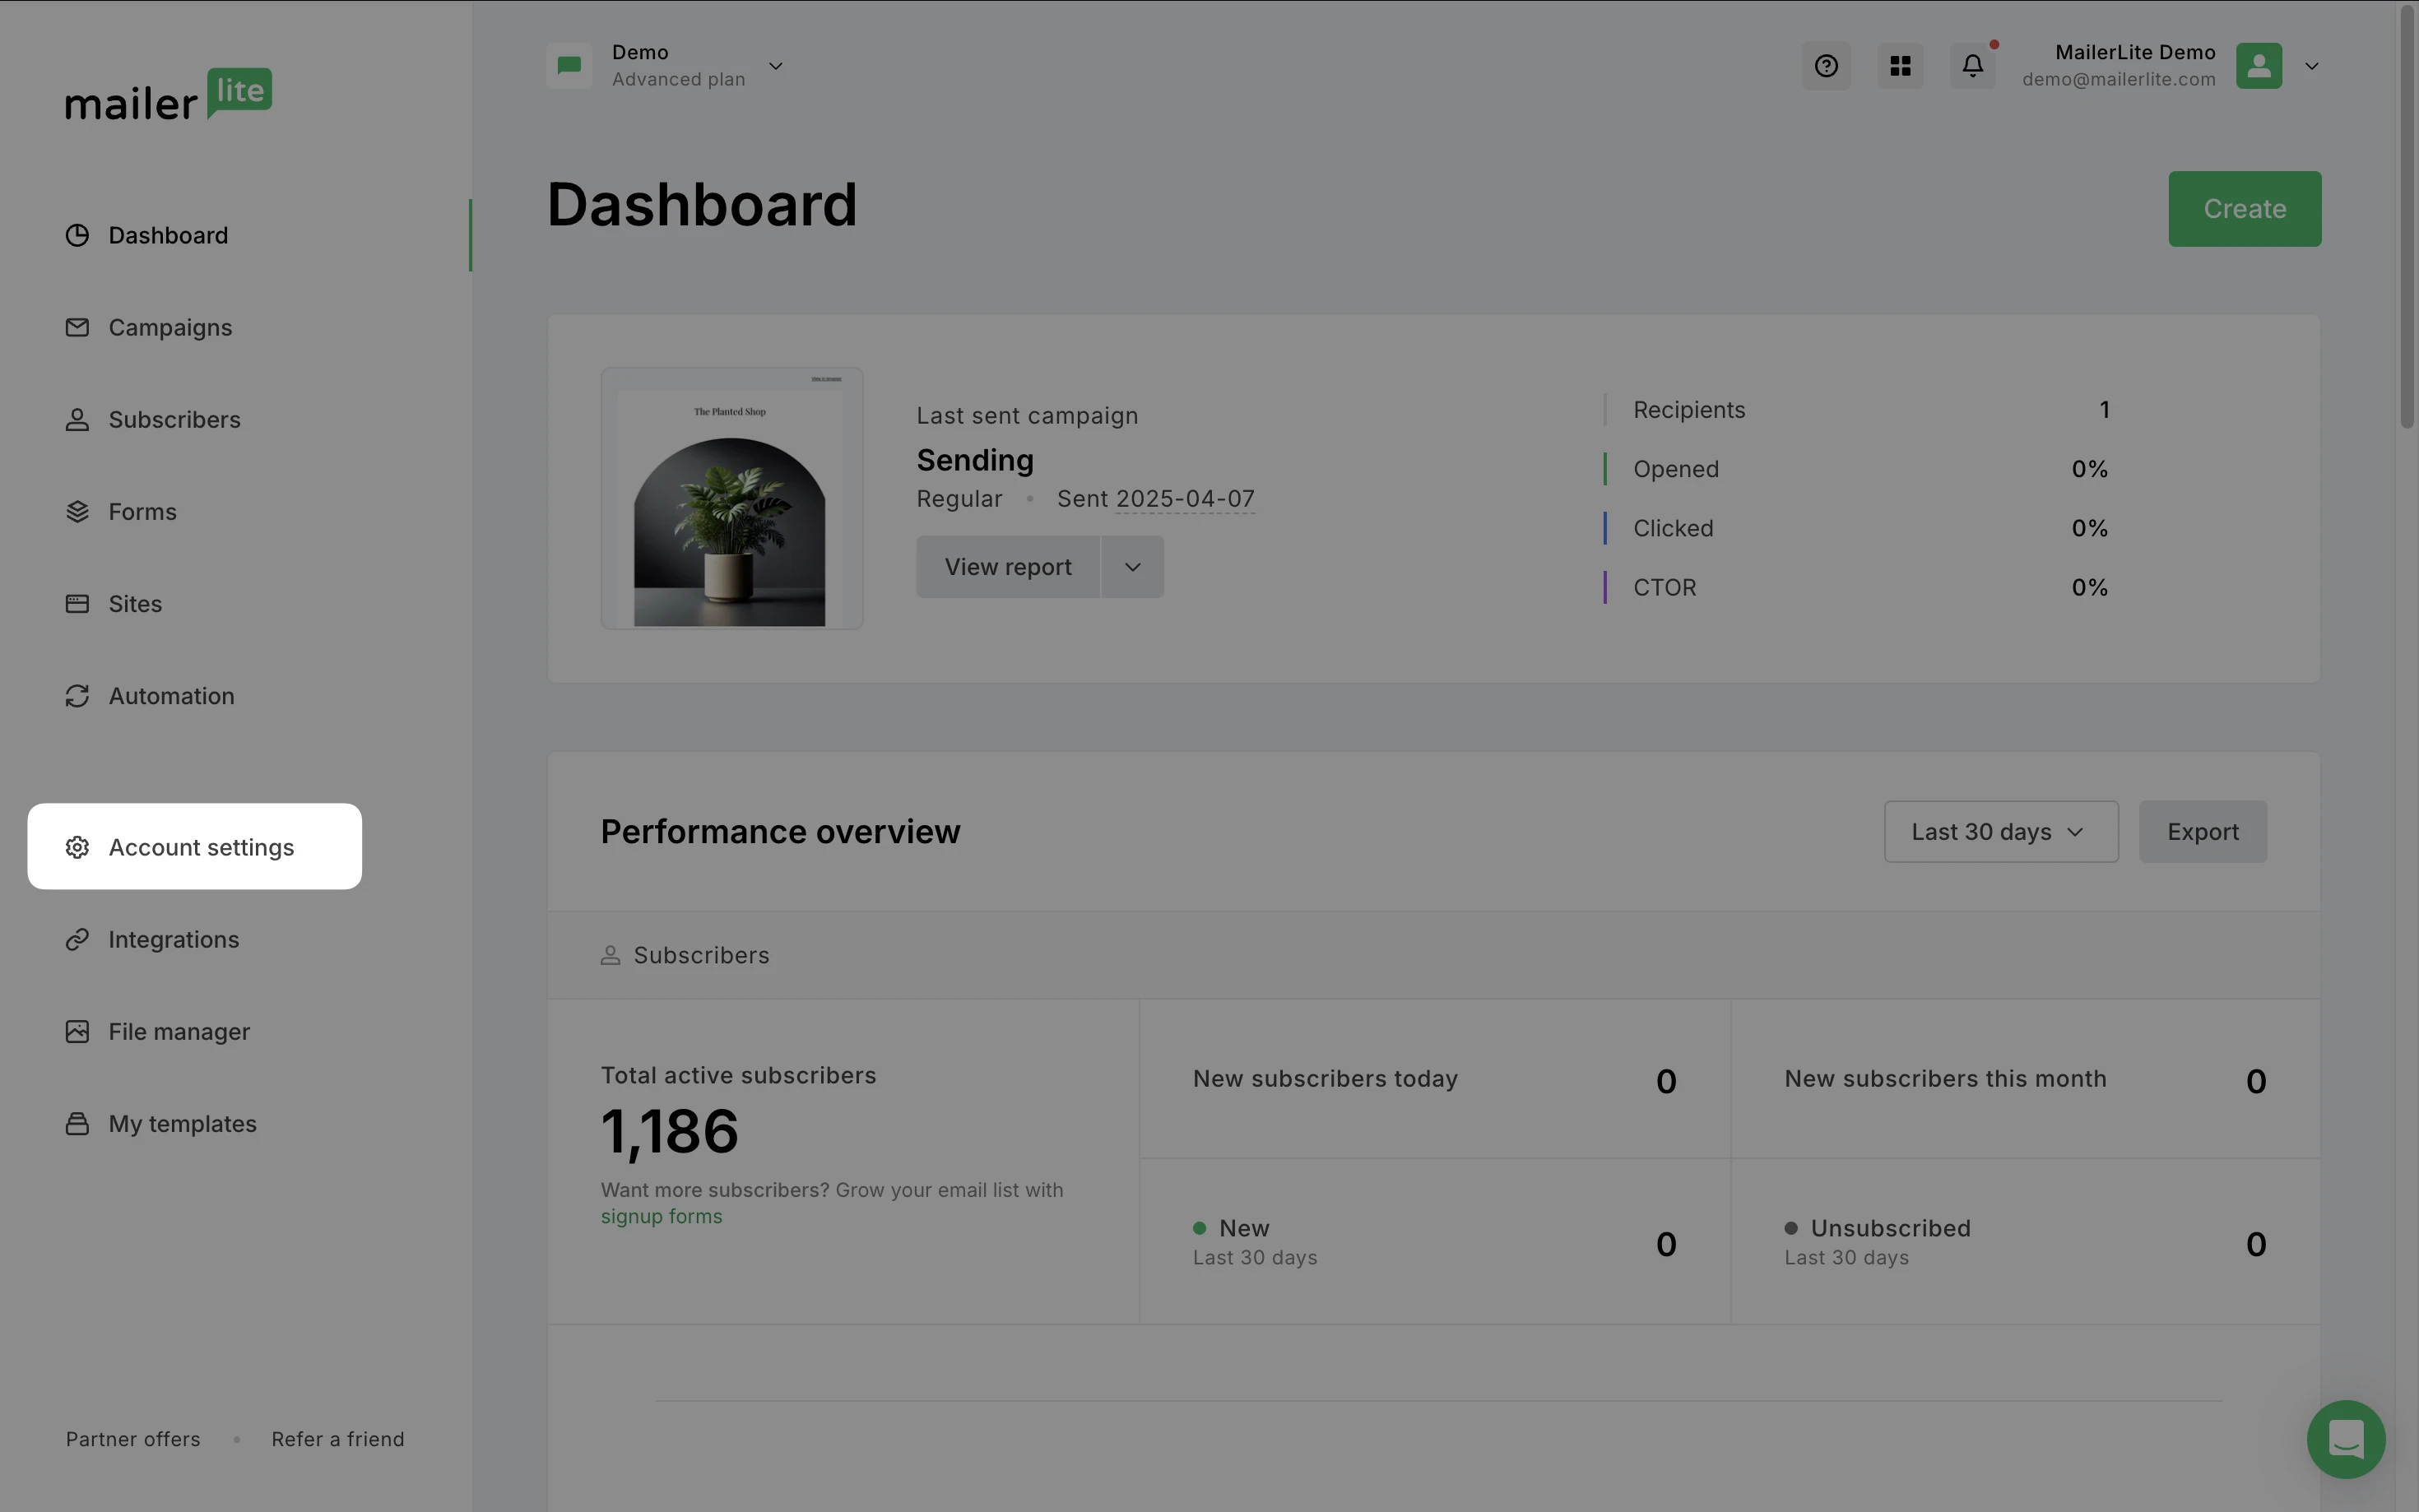Navigate to Integrations

pyautogui.click(x=173, y=940)
